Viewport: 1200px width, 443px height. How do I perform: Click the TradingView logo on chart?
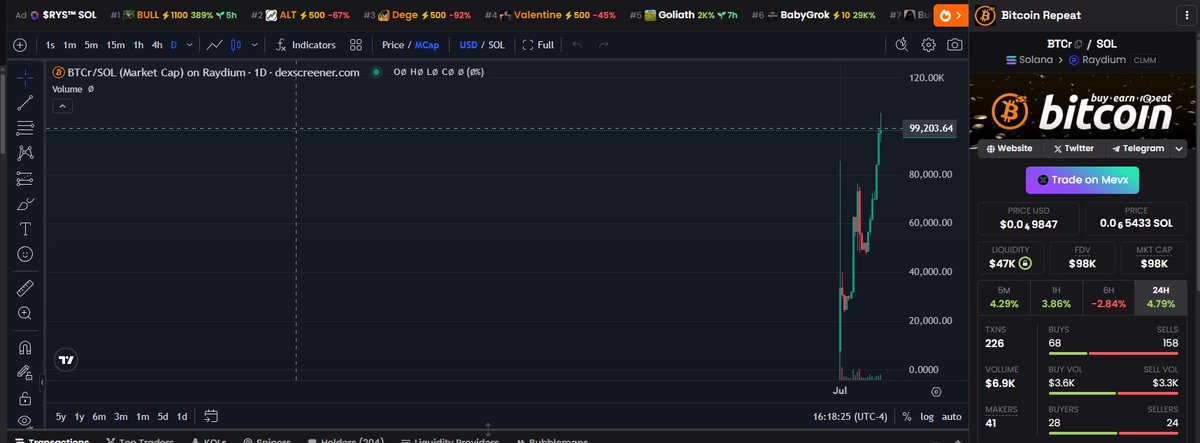(67, 360)
